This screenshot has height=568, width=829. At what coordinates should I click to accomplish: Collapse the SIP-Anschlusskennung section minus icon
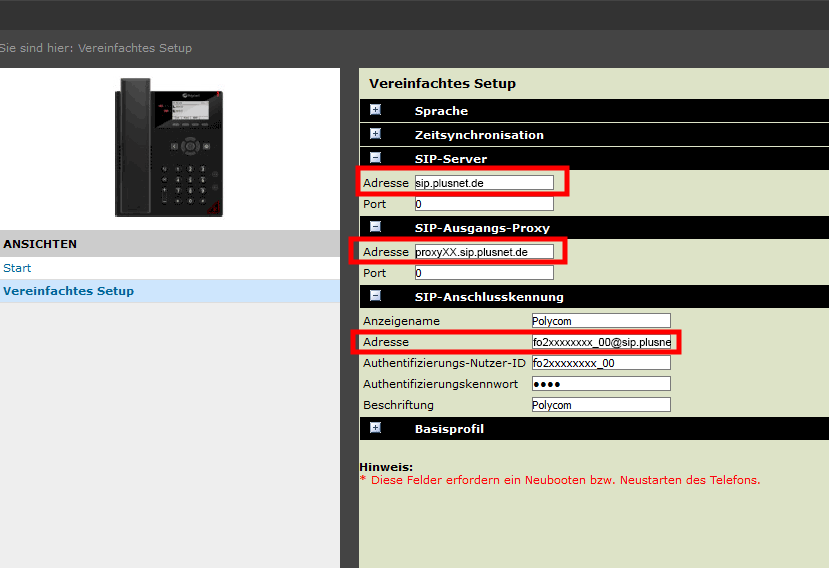(375, 296)
